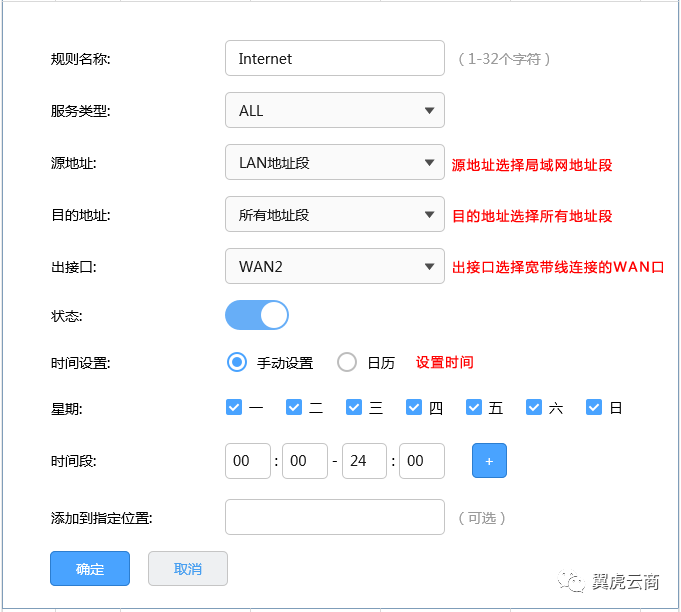
Task: Click the 目的地址 label text
Action: point(80,215)
